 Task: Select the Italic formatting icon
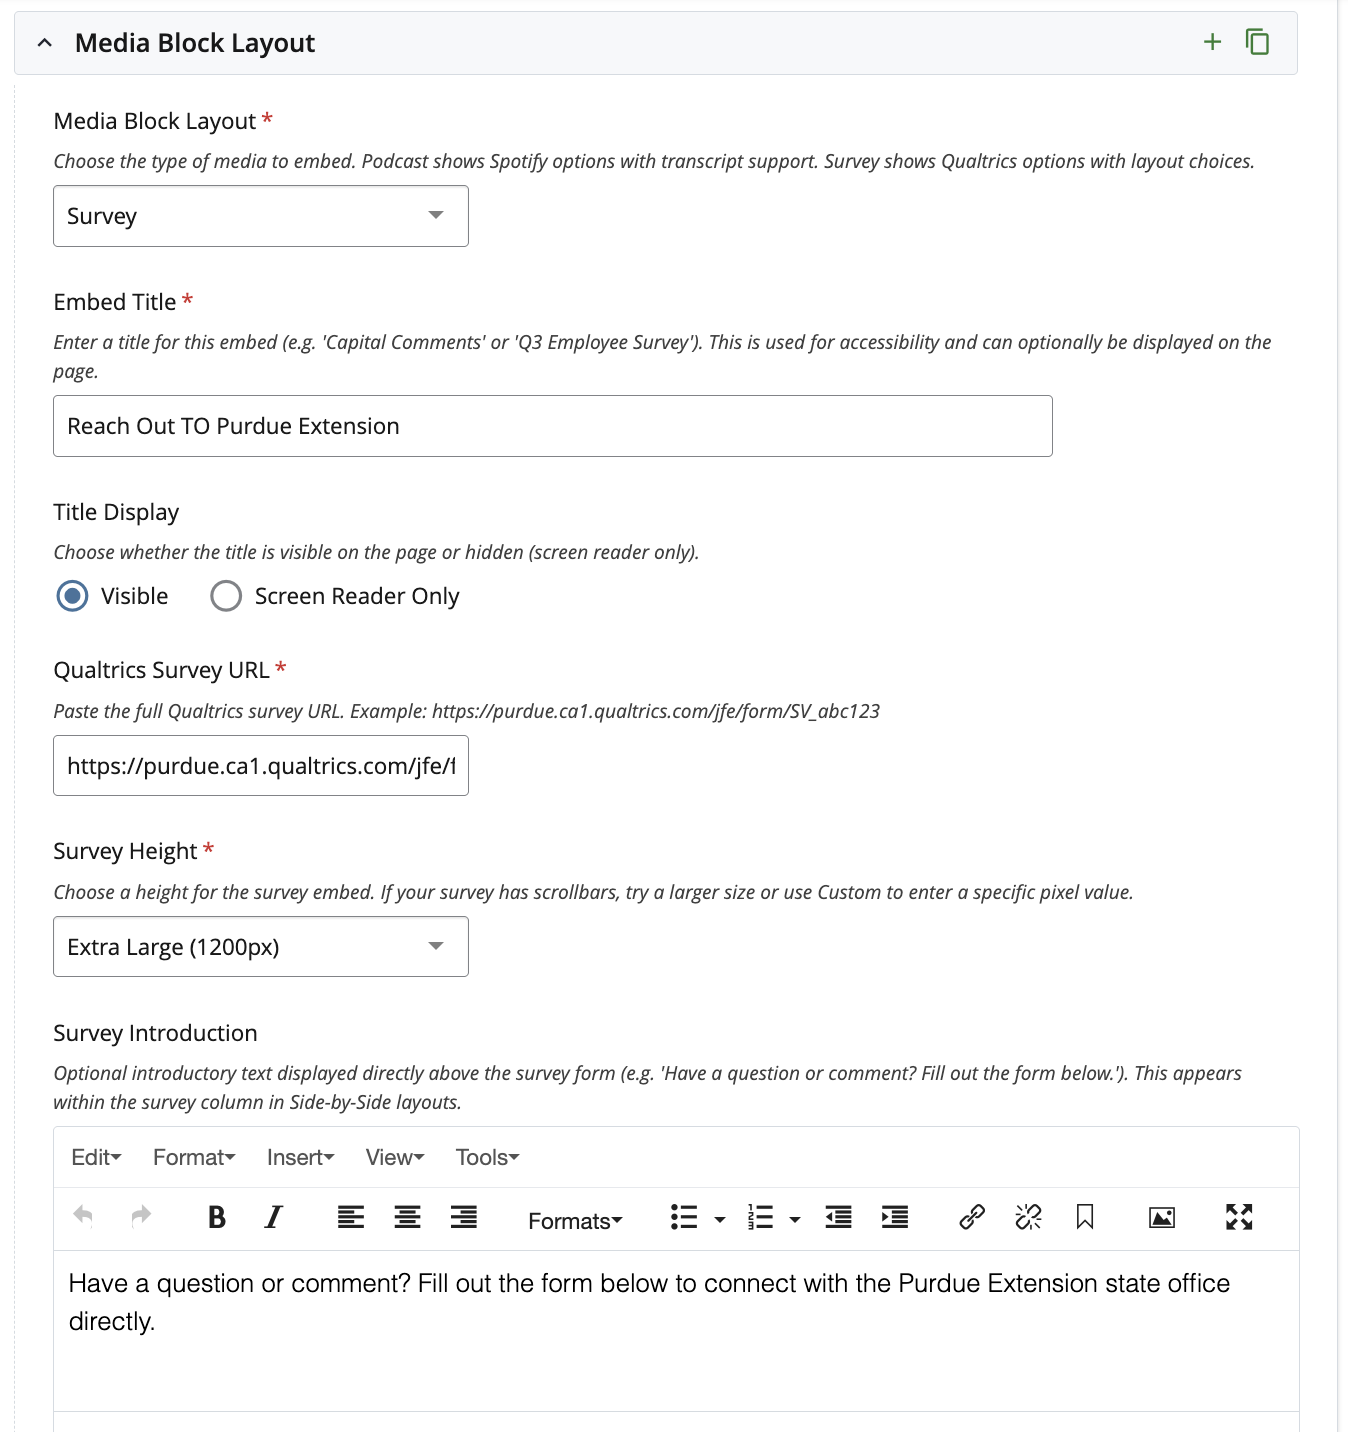(272, 1218)
